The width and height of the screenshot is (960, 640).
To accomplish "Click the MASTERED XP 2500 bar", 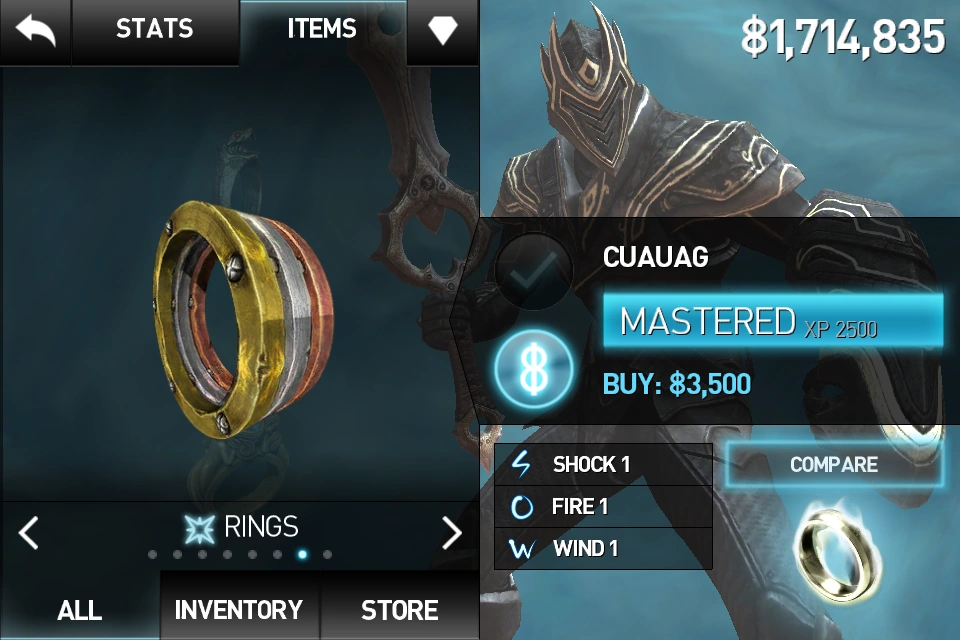I will point(773,320).
